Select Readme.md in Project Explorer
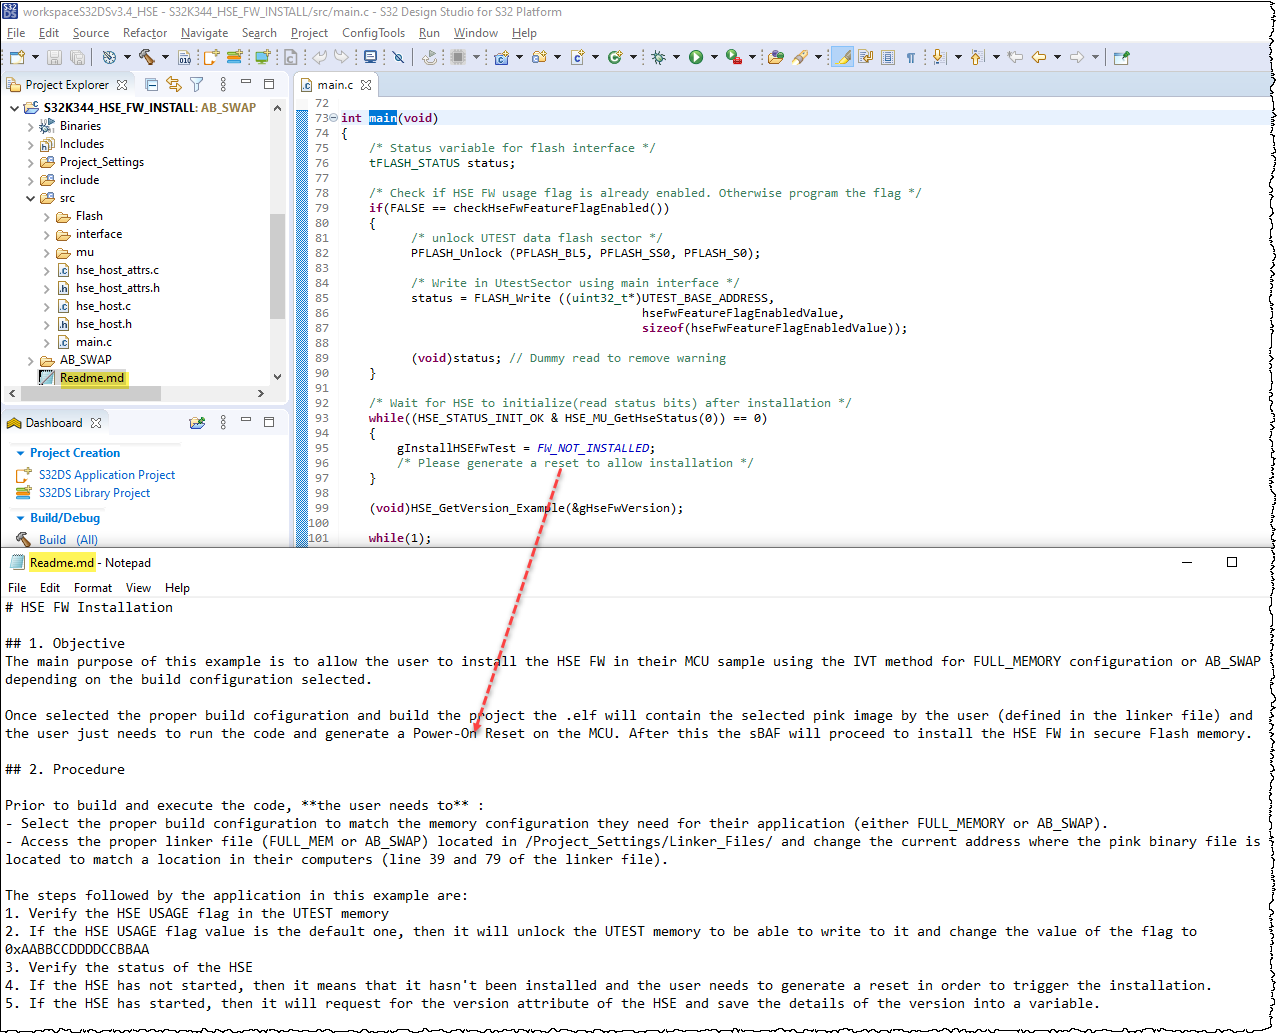This screenshot has width=1277, height=1033. 91,378
